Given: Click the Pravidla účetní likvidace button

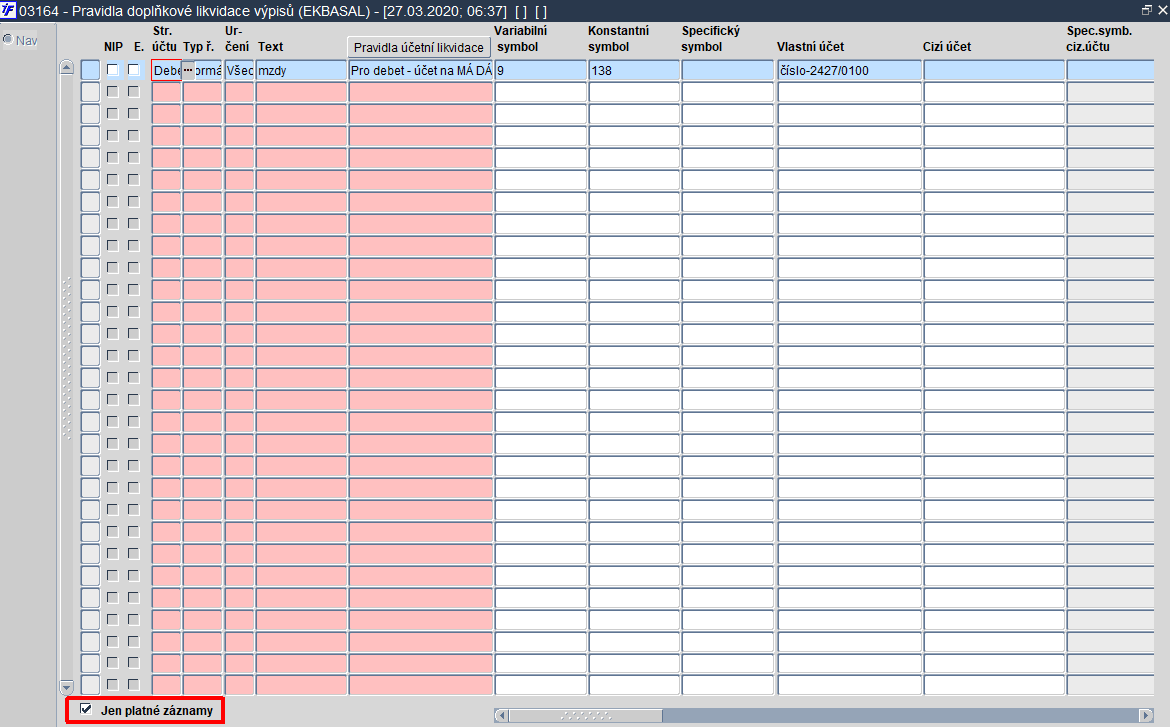Looking at the screenshot, I should coord(419,47).
